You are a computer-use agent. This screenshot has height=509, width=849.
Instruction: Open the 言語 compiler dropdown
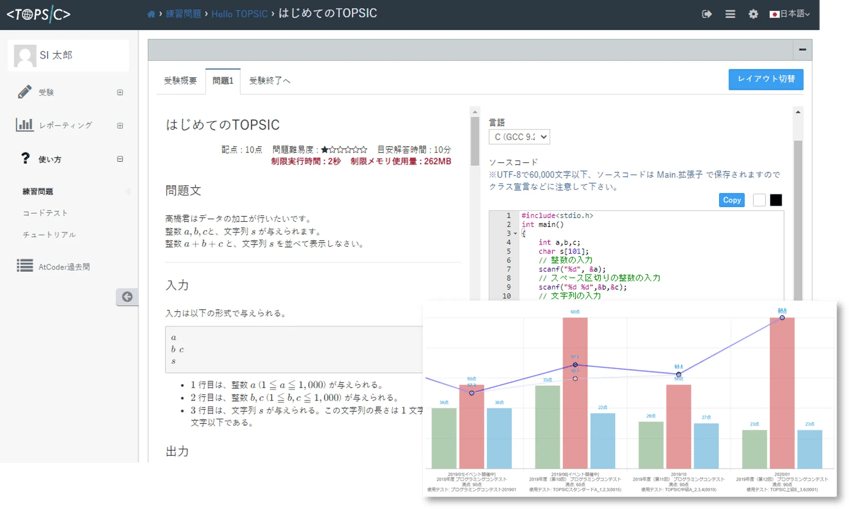coord(519,136)
